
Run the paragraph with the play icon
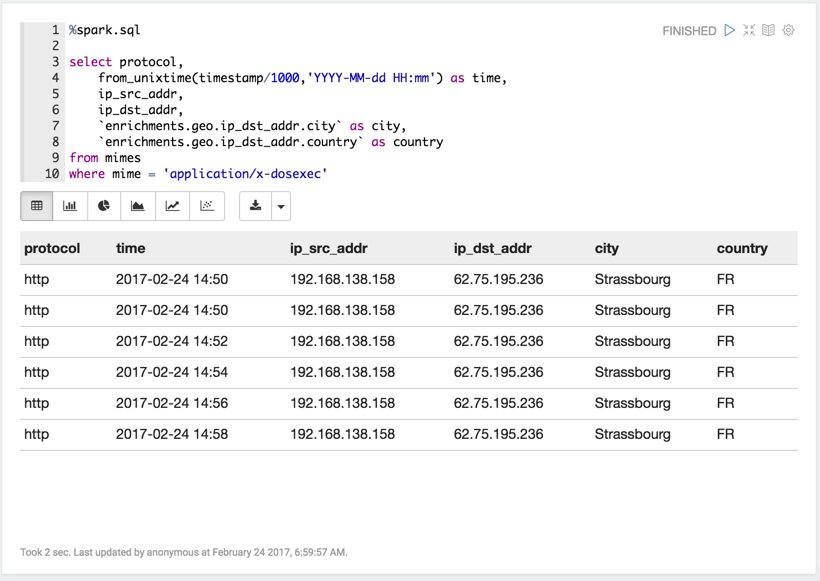pos(730,30)
